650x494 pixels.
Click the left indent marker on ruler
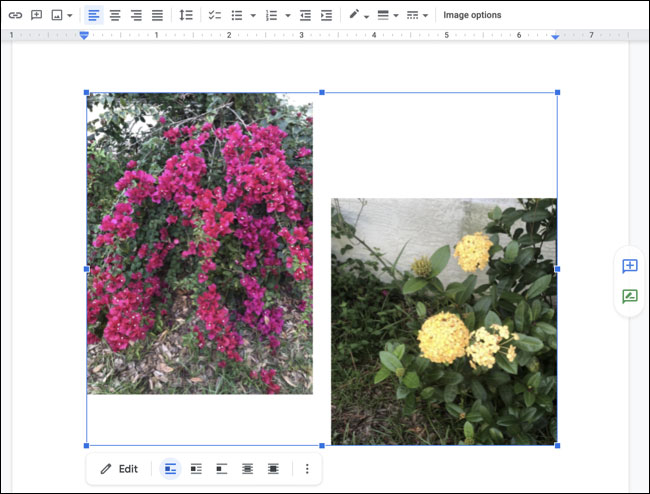coord(84,36)
